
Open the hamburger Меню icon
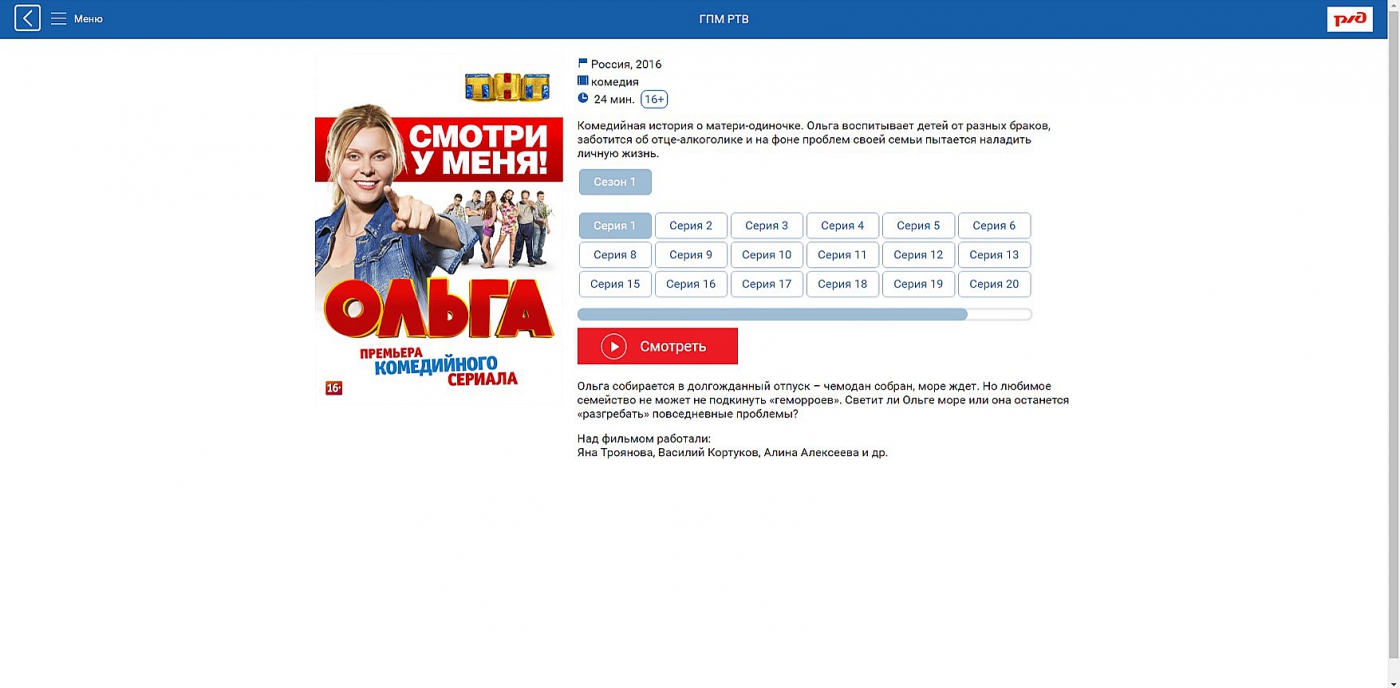click(59, 19)
